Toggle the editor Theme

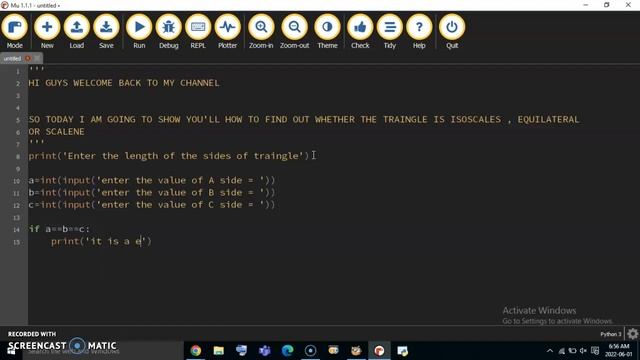pos(327,31)
